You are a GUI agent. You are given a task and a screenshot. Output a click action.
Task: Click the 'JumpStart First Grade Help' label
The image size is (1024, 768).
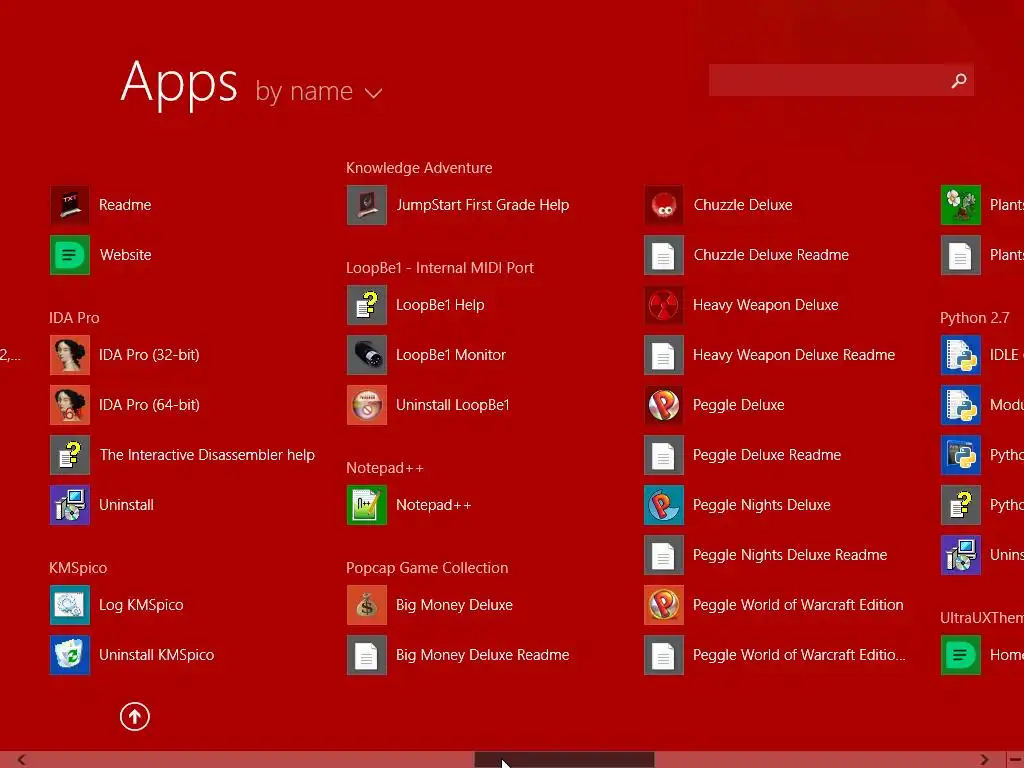483,205
